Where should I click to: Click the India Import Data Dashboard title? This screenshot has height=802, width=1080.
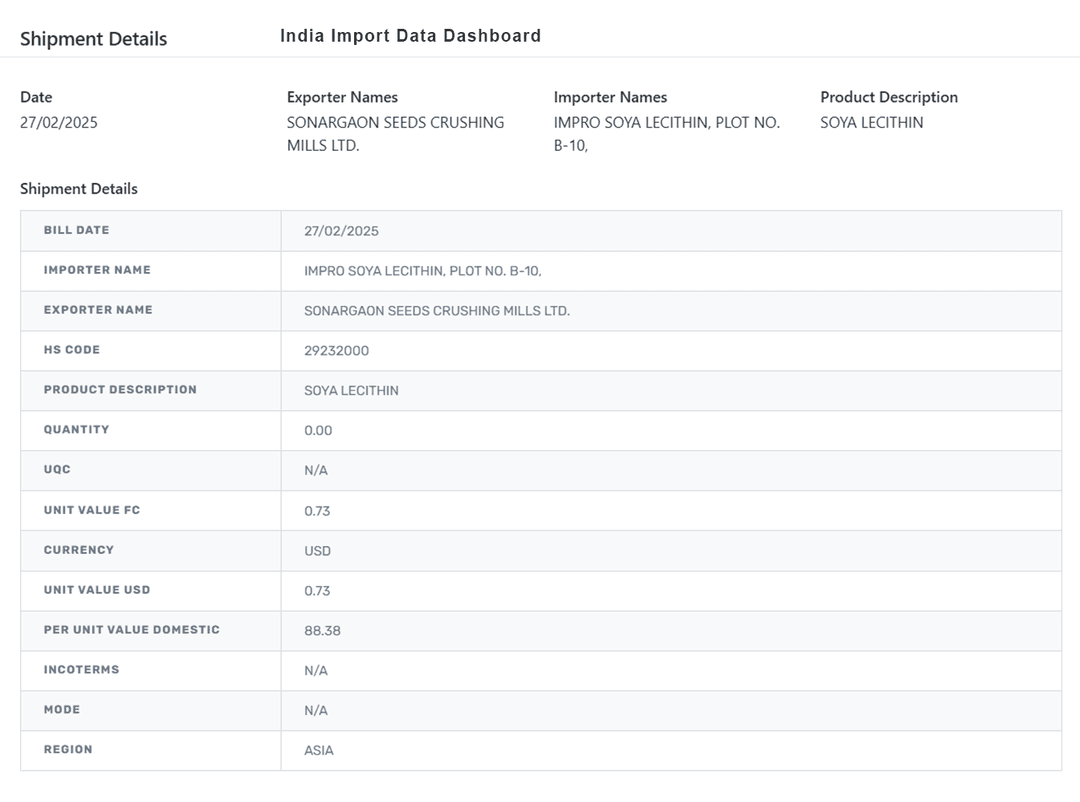(x=410, y=36)
